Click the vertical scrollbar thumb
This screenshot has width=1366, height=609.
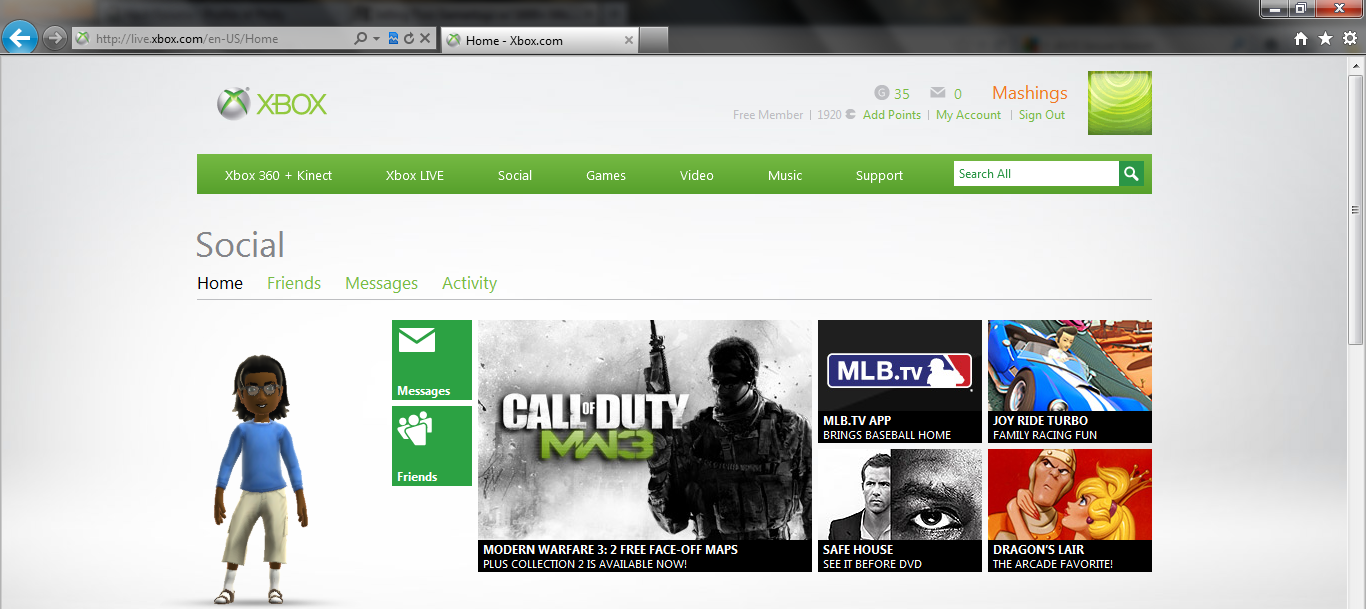click(1357, 210)
